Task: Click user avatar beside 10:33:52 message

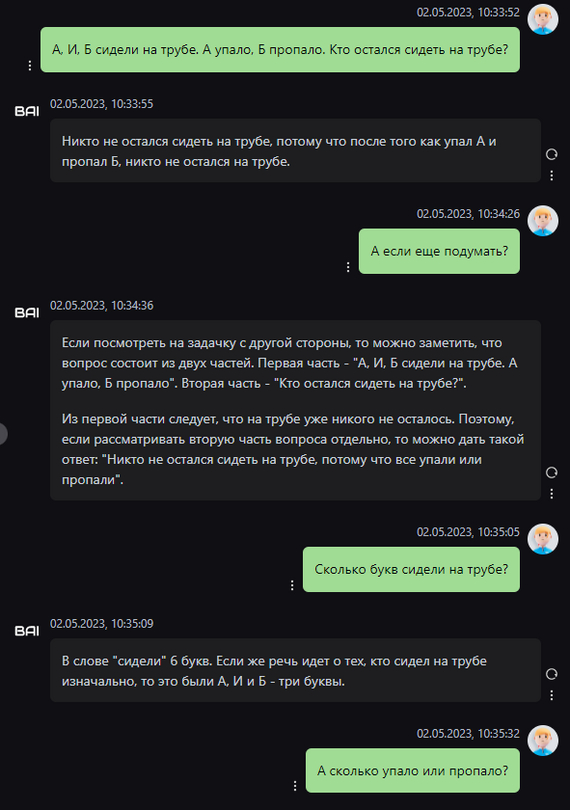Action: (x=543, y=19)
